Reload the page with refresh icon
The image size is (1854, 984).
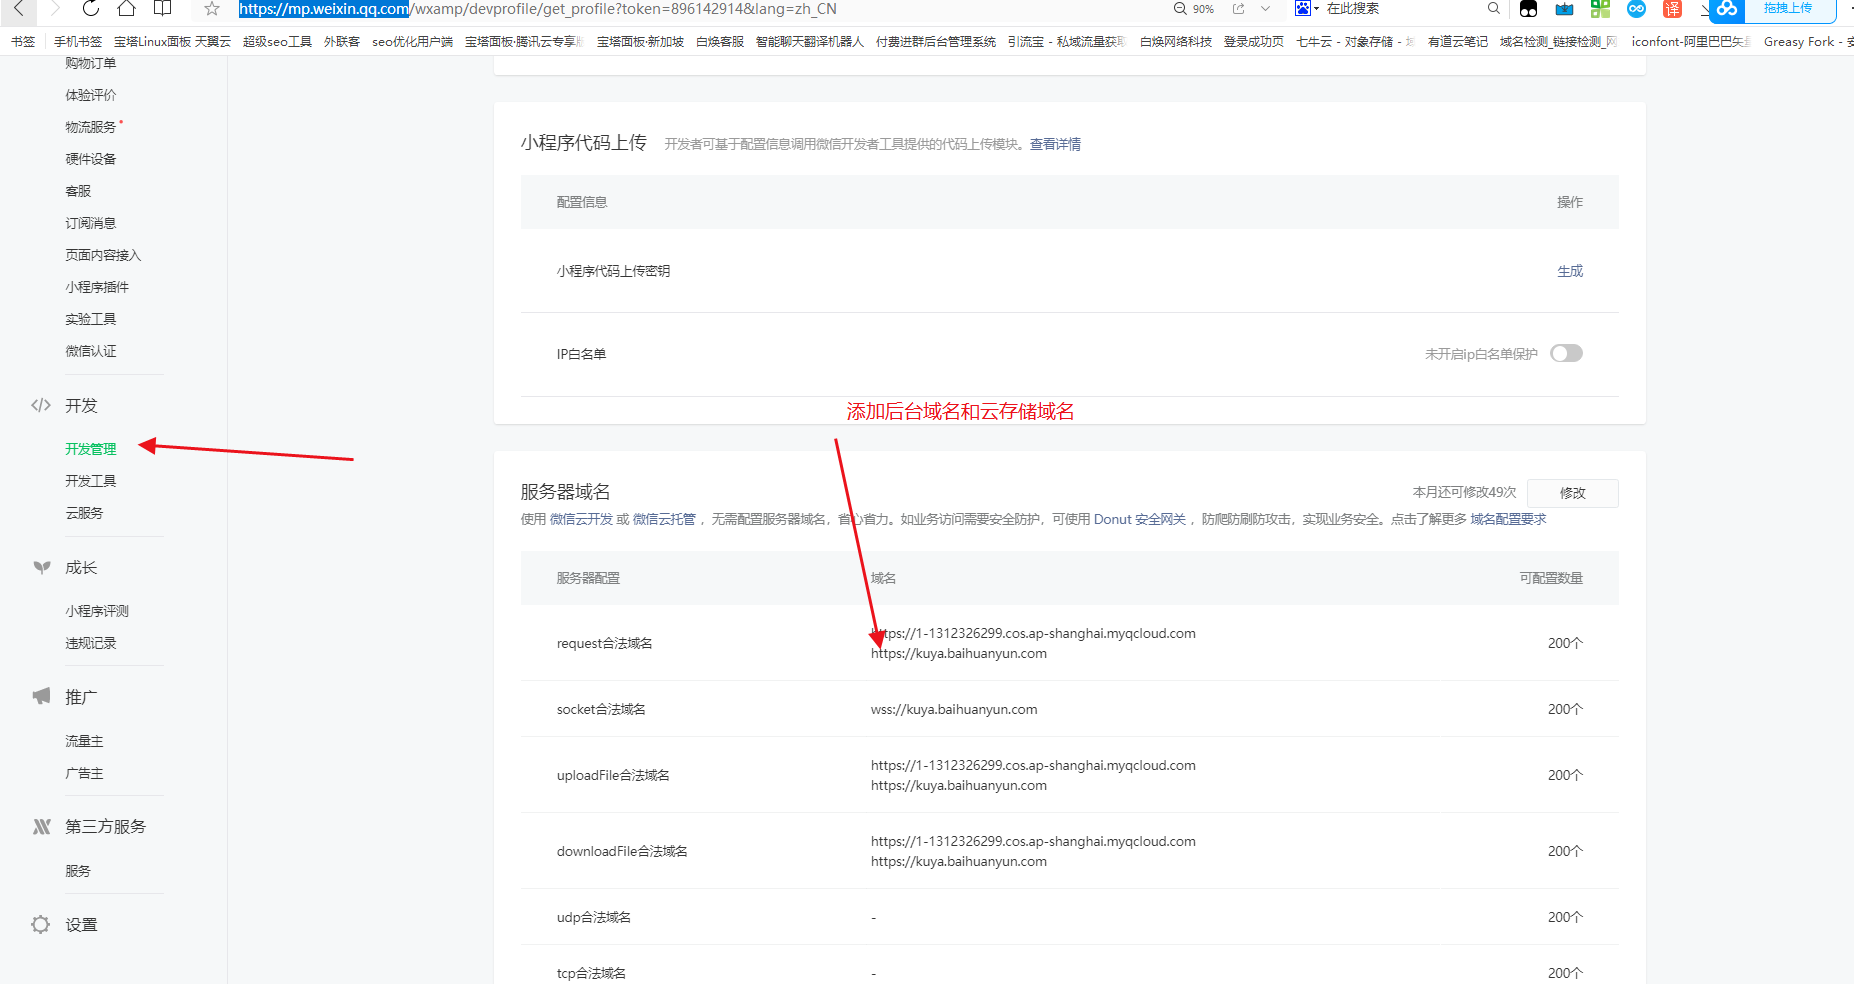pyautogui.click(x=90, y=8)
